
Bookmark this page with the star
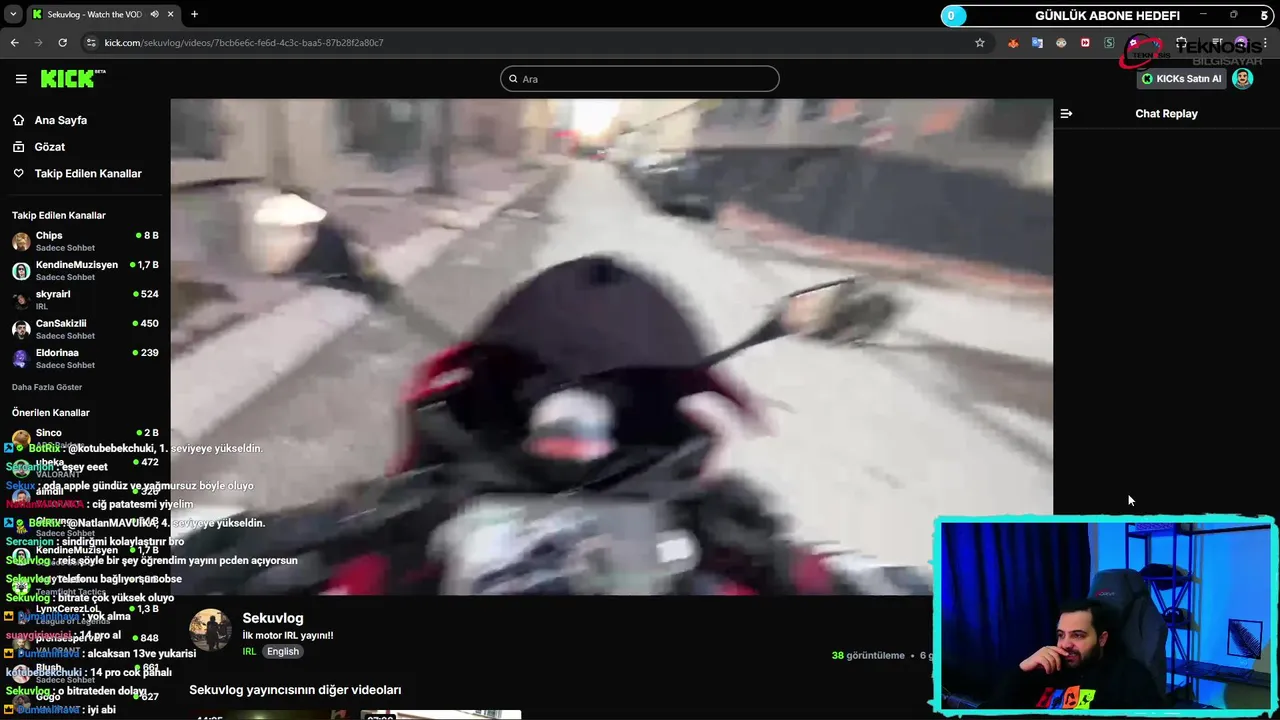980,43
